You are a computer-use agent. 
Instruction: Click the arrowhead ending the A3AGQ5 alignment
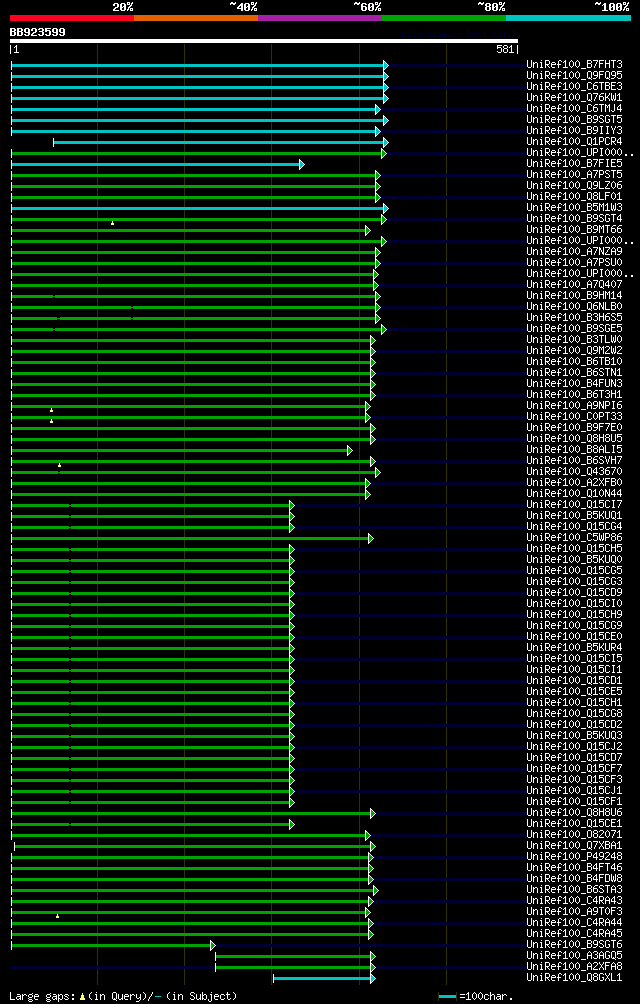372,957
